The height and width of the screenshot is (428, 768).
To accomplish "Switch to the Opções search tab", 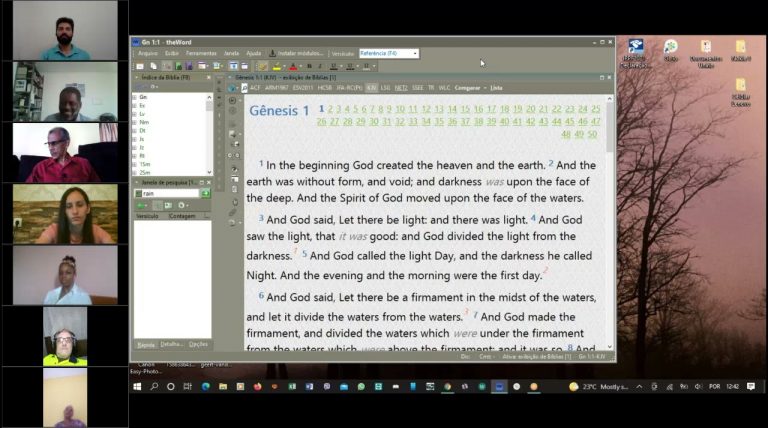I will [x=198, y=344].
